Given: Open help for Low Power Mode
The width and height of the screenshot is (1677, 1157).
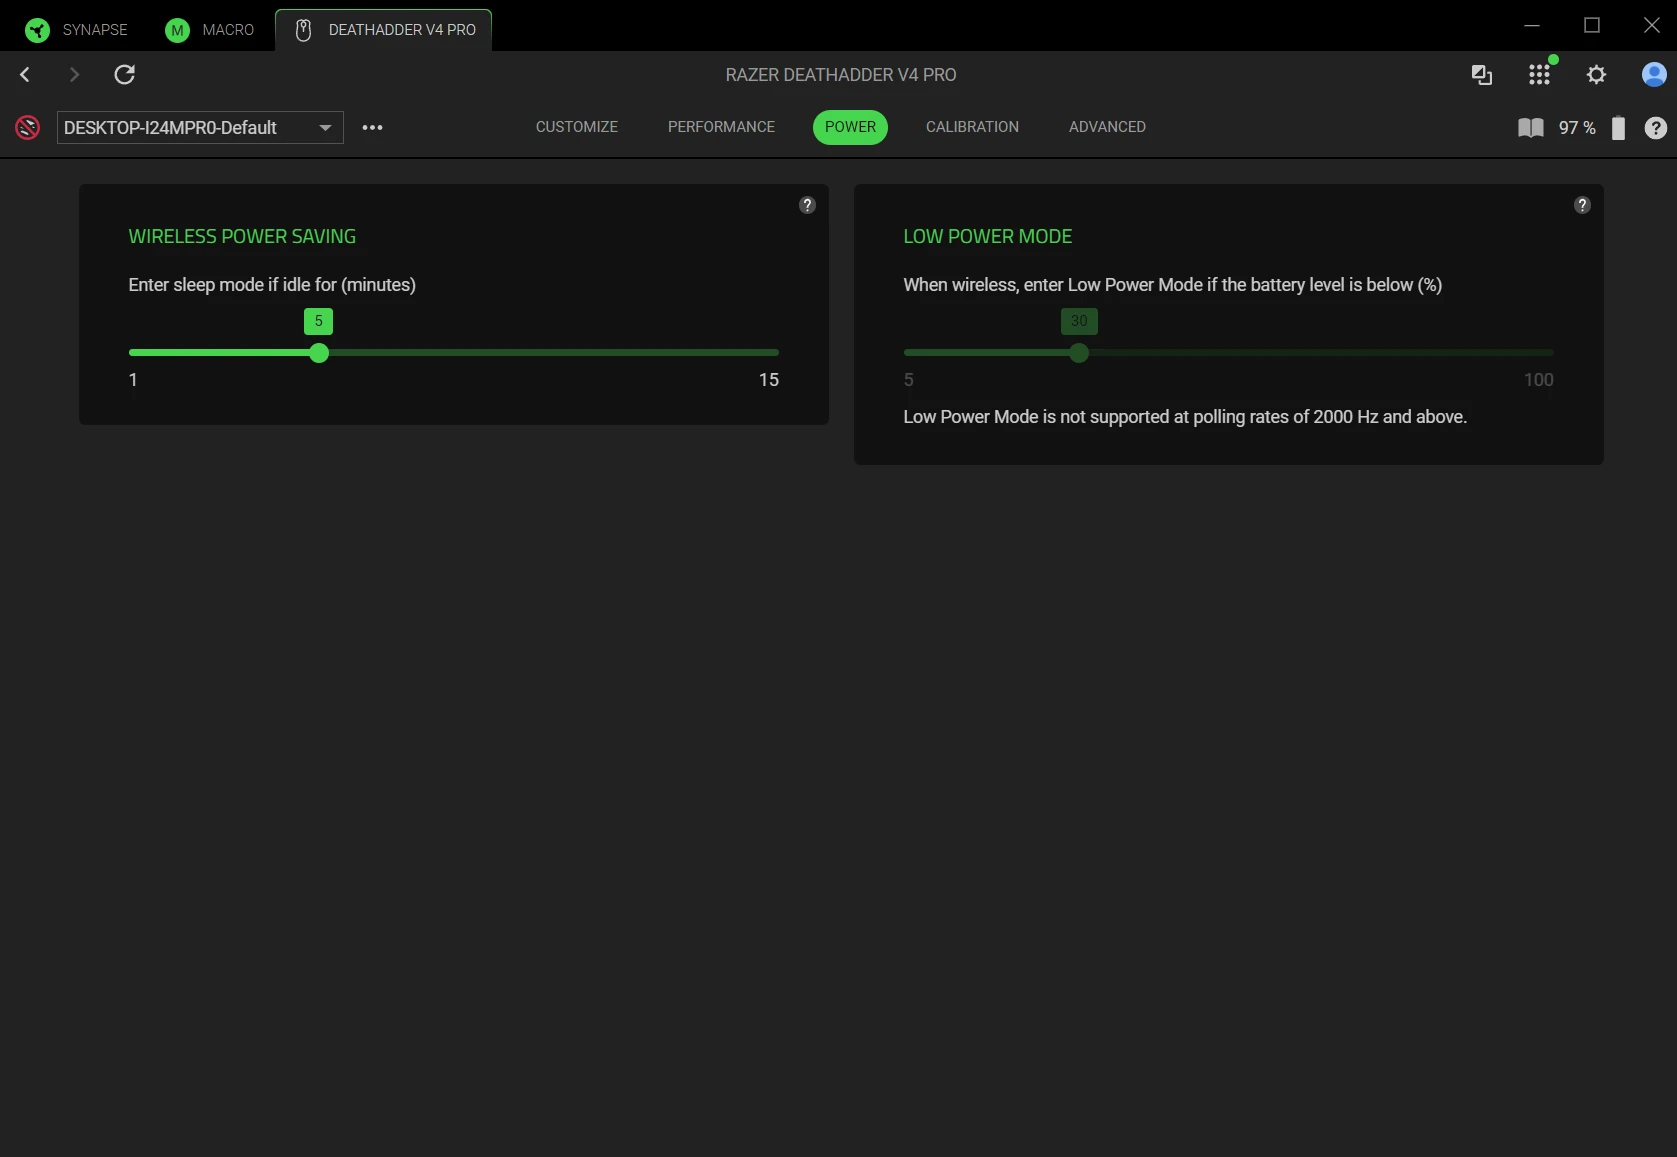Looking at the screenshot, I should tap(1582, 205).
